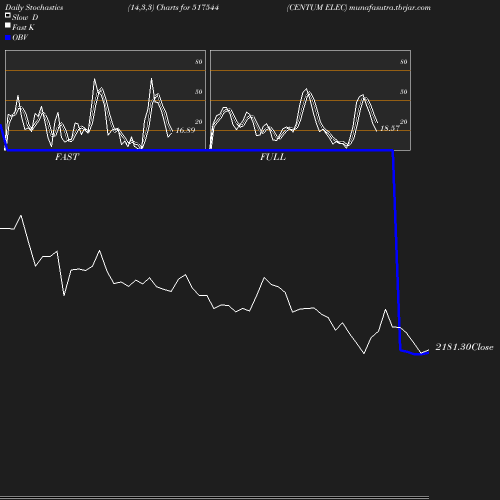The width and height of the screenshot is (500, 500).
Task: Click the 50 axis label in FULL chart
Action: (404, 92)
